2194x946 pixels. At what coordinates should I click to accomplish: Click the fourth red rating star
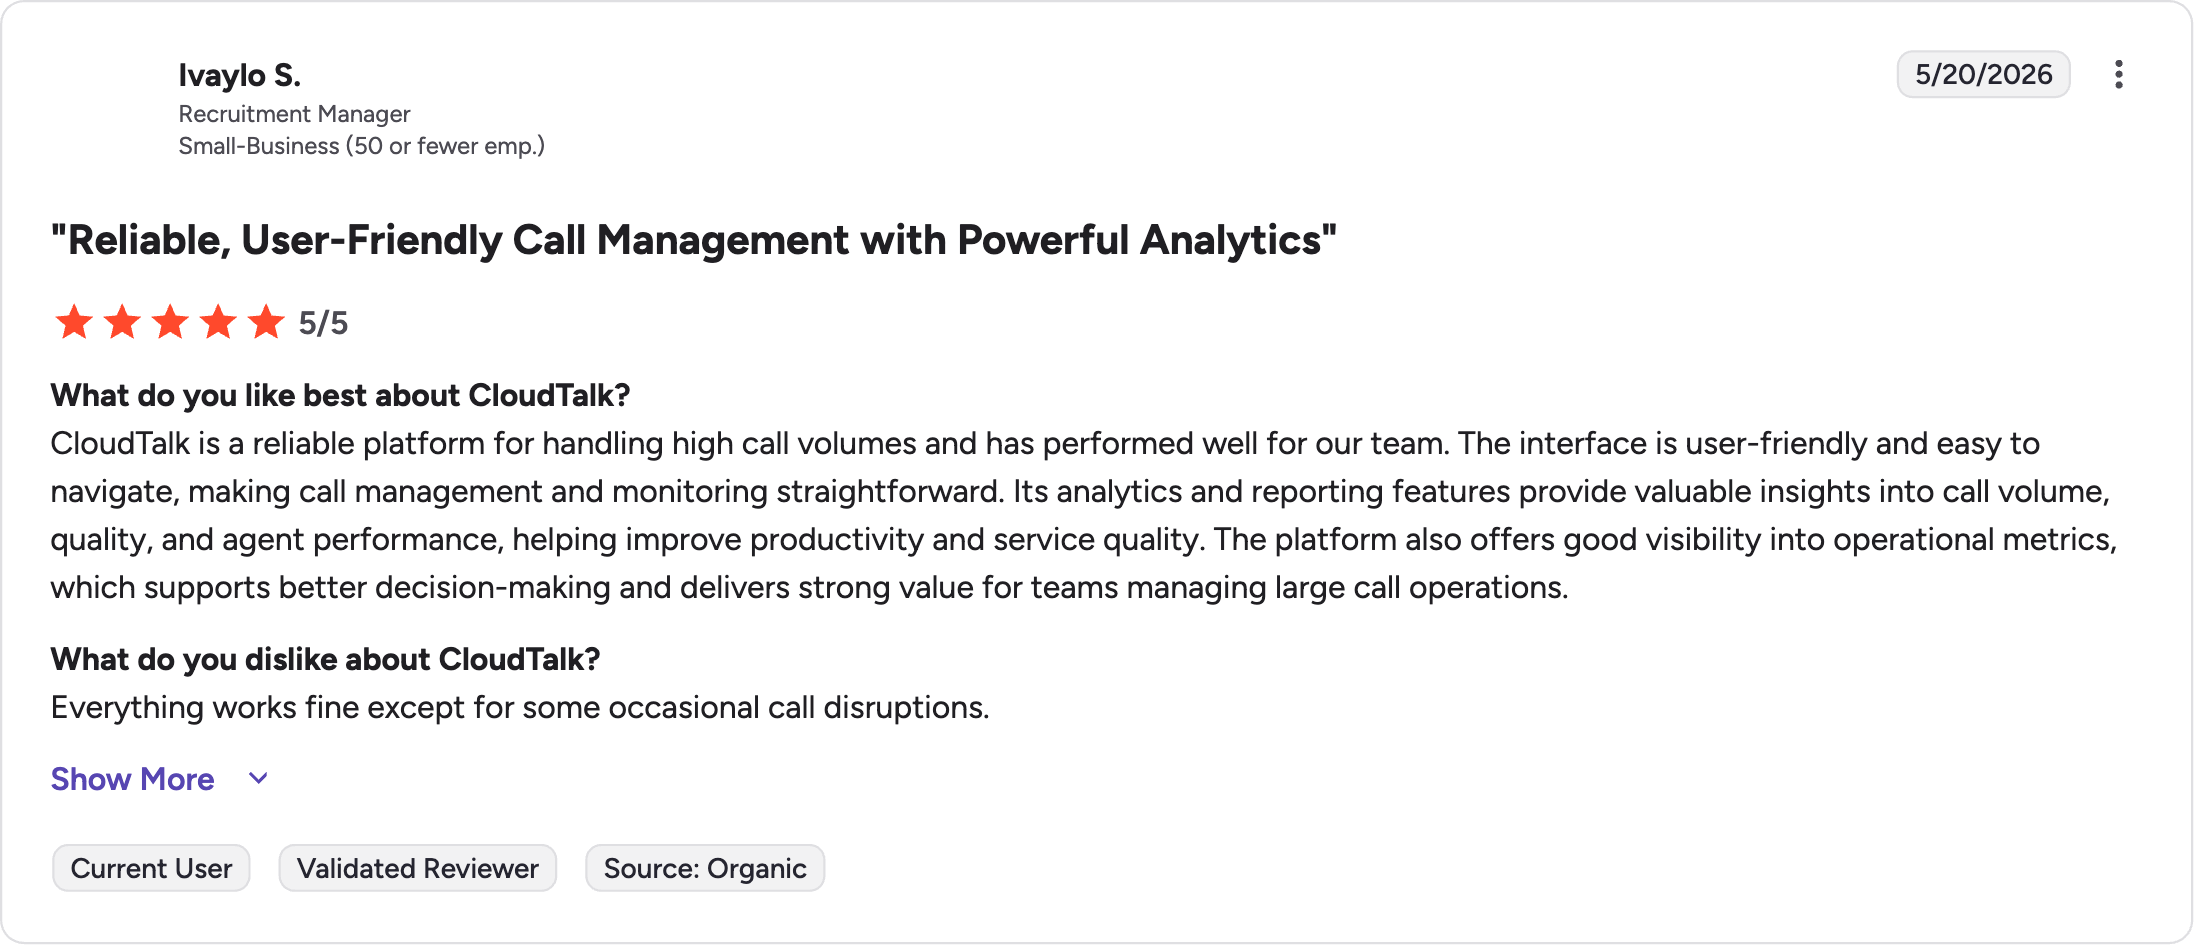pos(218,322)
